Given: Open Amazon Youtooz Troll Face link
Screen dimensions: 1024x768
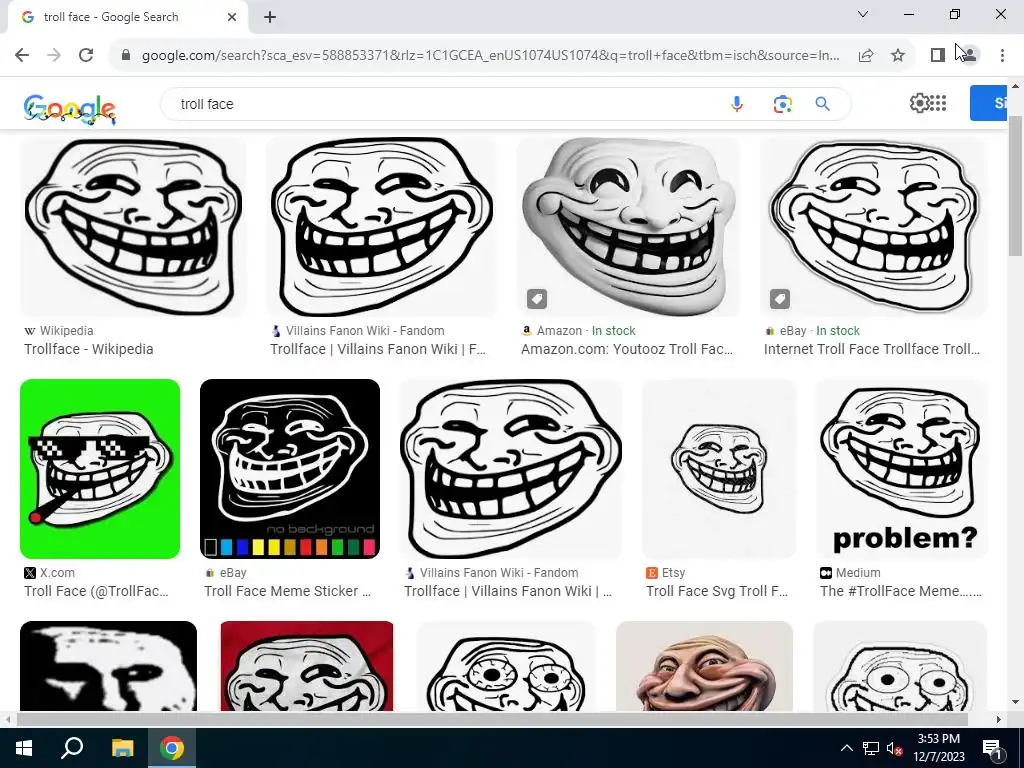Looking at the screenshot, I should [x=626, y=349].
